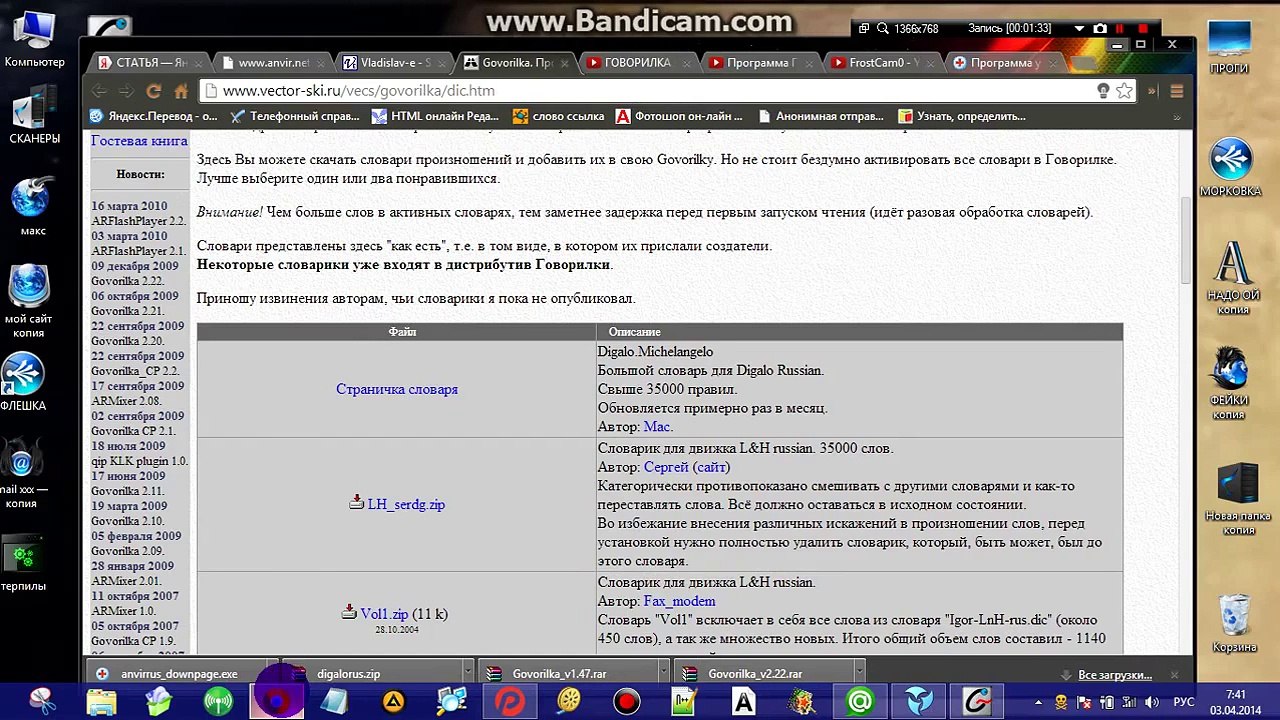
Task: Open the ПРОГИ desktop icon
Action: [x=1229, y=47]
